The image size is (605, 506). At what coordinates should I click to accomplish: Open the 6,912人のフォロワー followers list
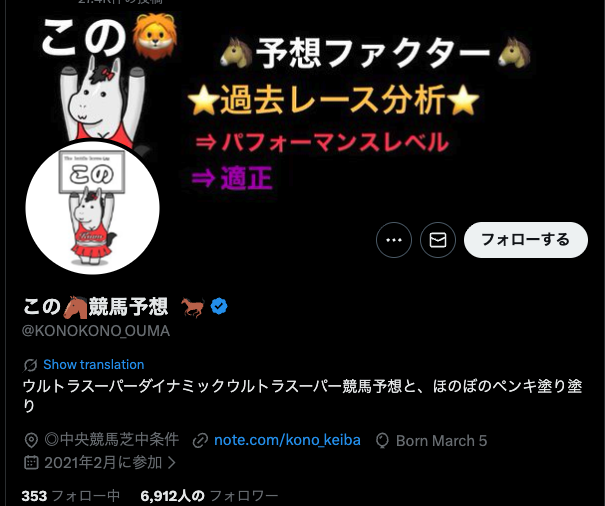click(x=209, y=496)
